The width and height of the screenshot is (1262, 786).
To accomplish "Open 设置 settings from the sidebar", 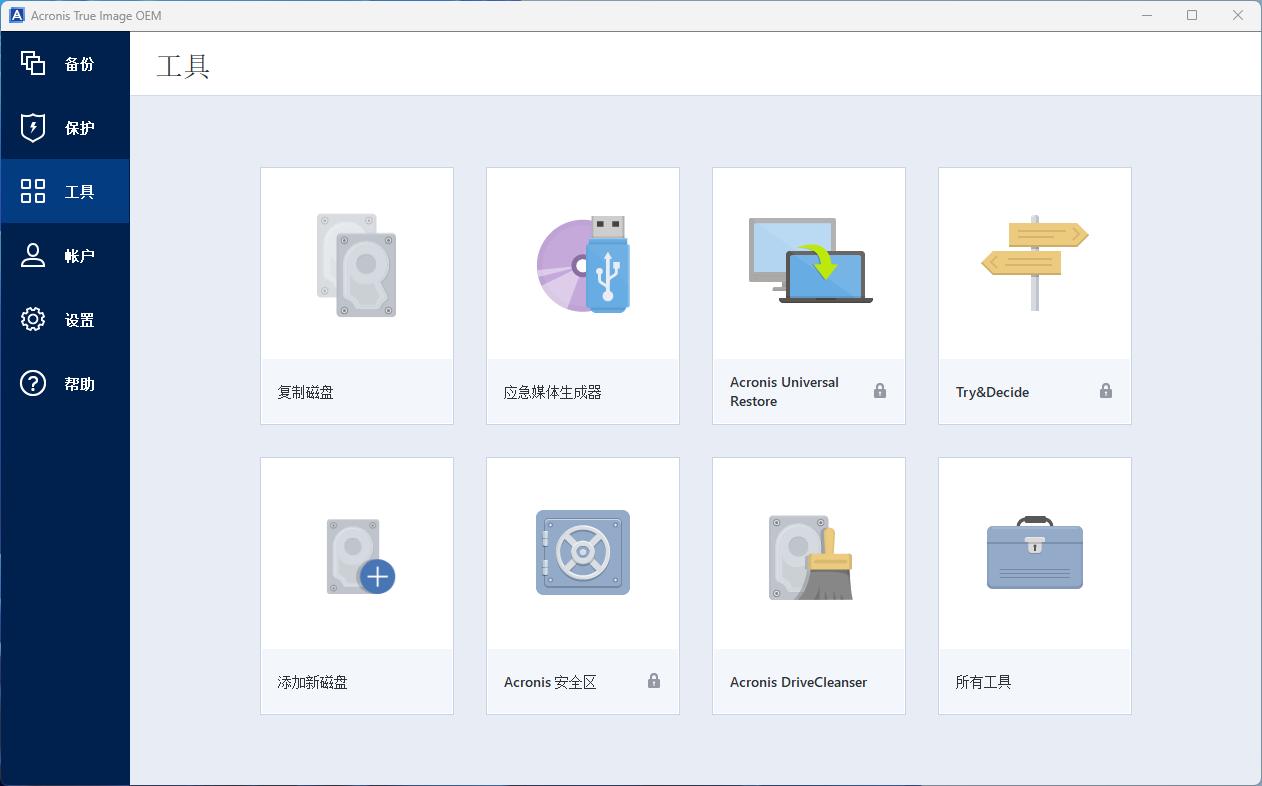I will pos(64,319).
